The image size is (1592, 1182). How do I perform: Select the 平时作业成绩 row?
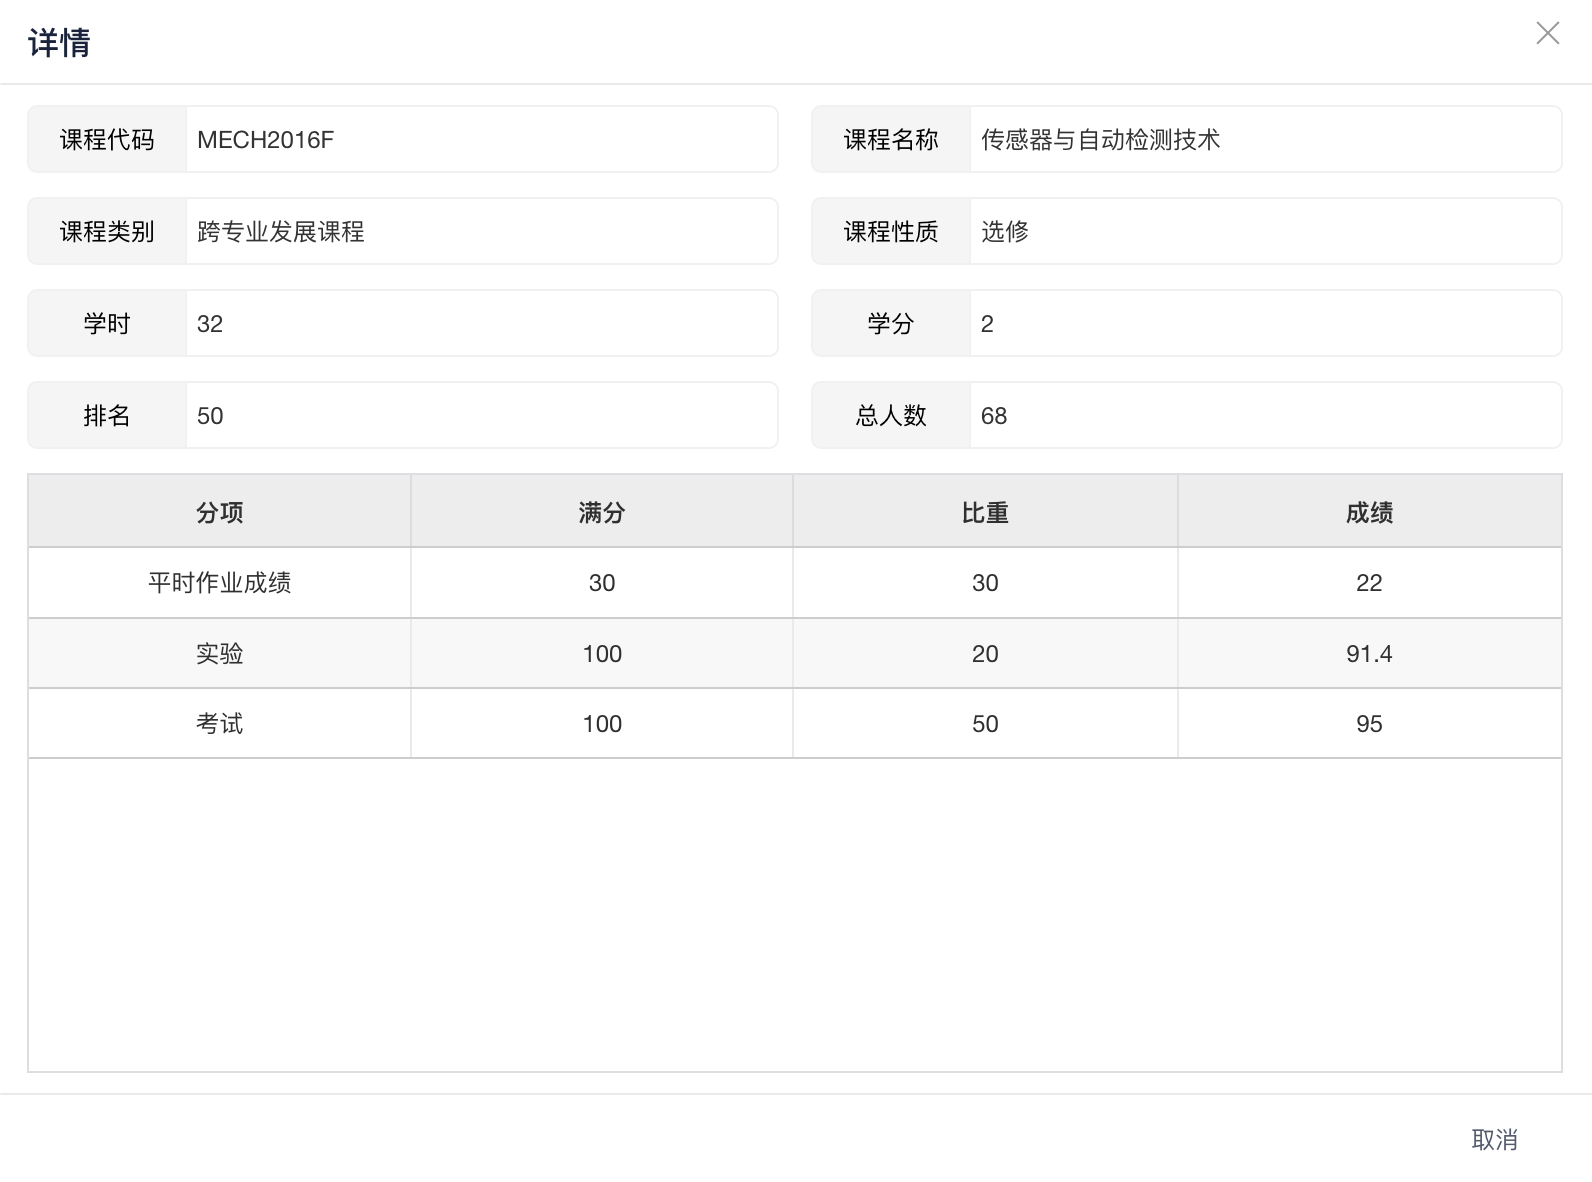point(219,583)
